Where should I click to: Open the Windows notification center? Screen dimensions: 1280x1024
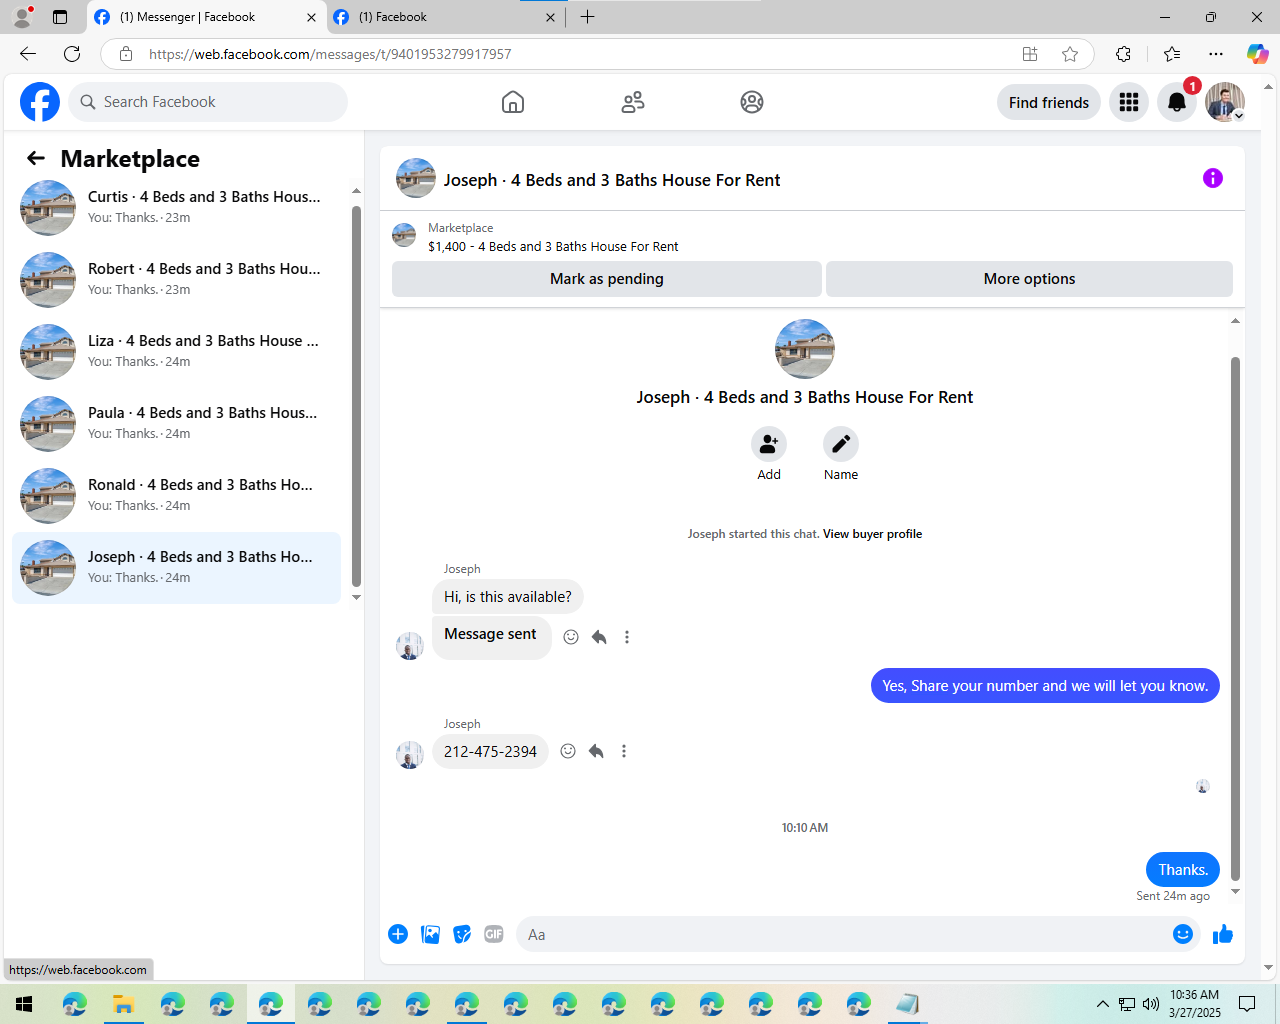(x=1247, y=1004)
